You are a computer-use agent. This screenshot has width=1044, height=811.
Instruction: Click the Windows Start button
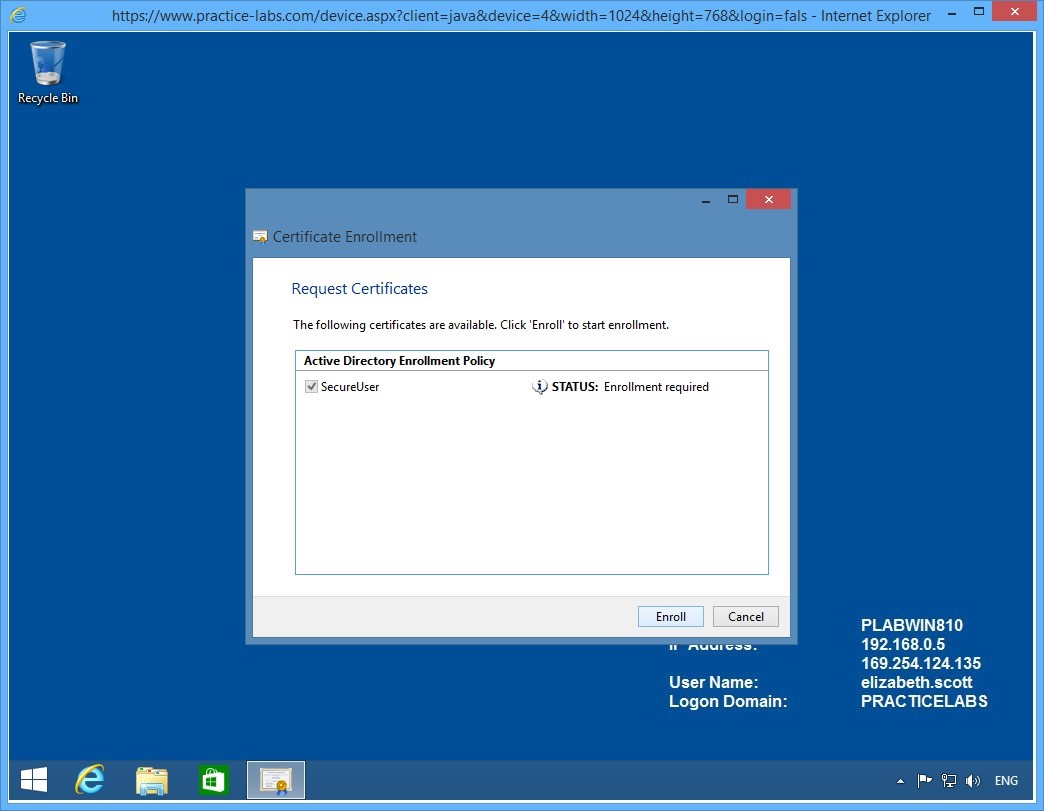pos(34,779)
